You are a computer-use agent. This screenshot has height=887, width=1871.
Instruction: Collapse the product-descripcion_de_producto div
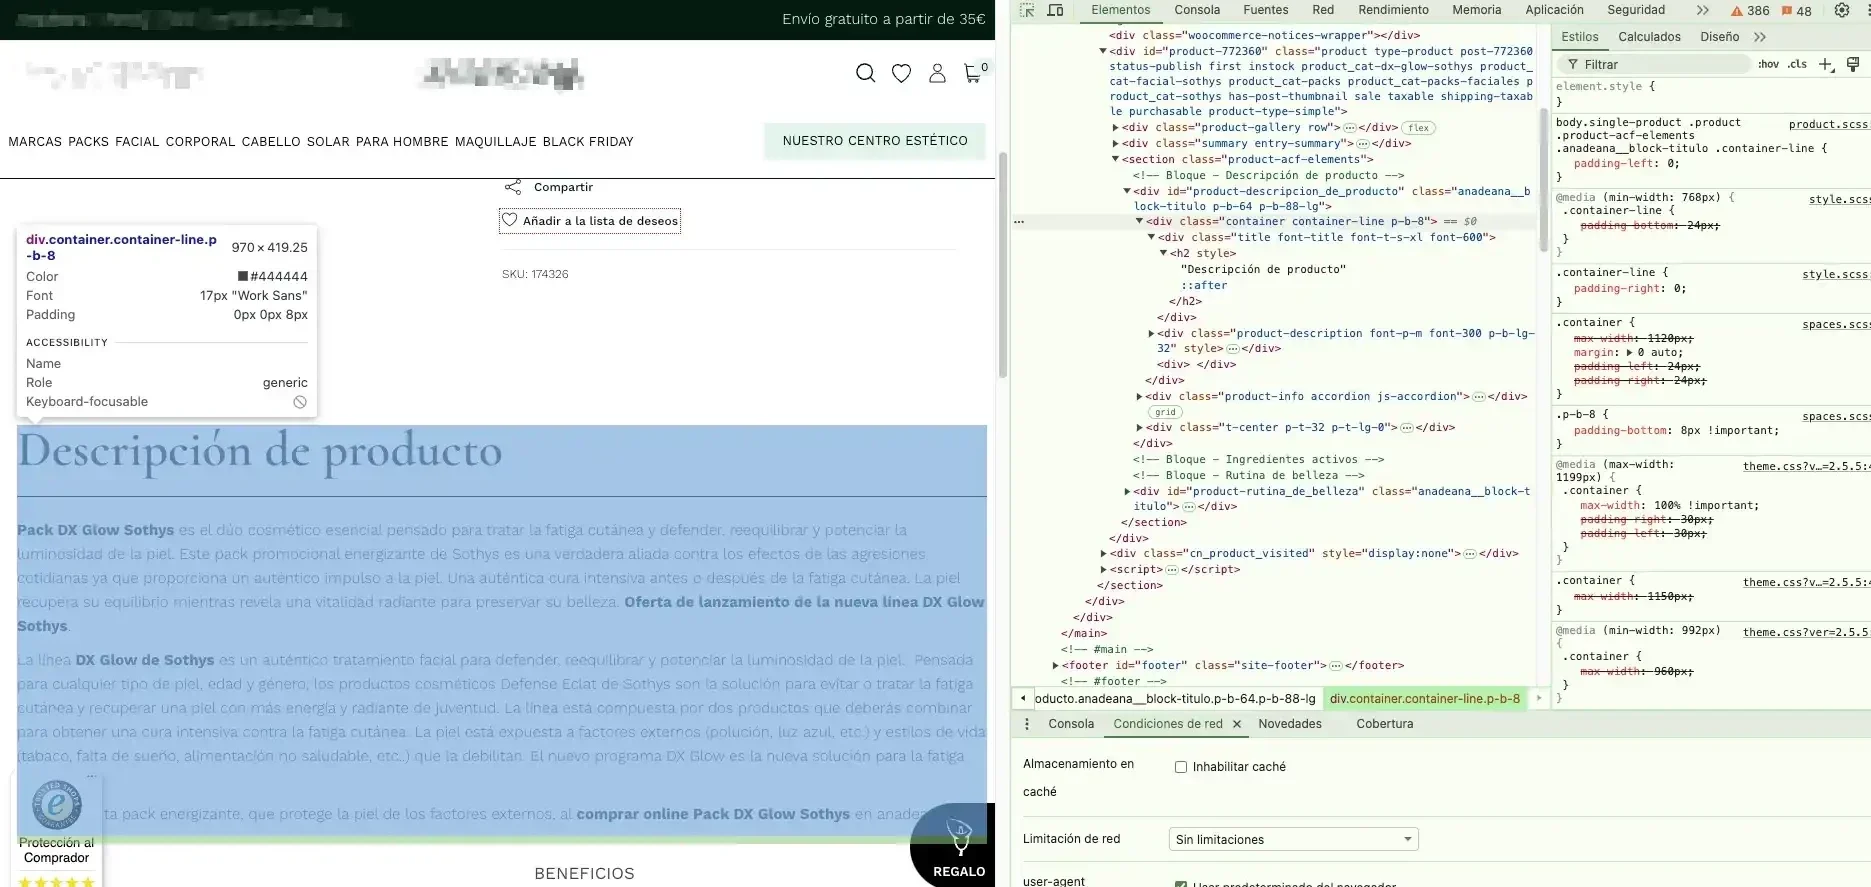tap(1127, 191)
